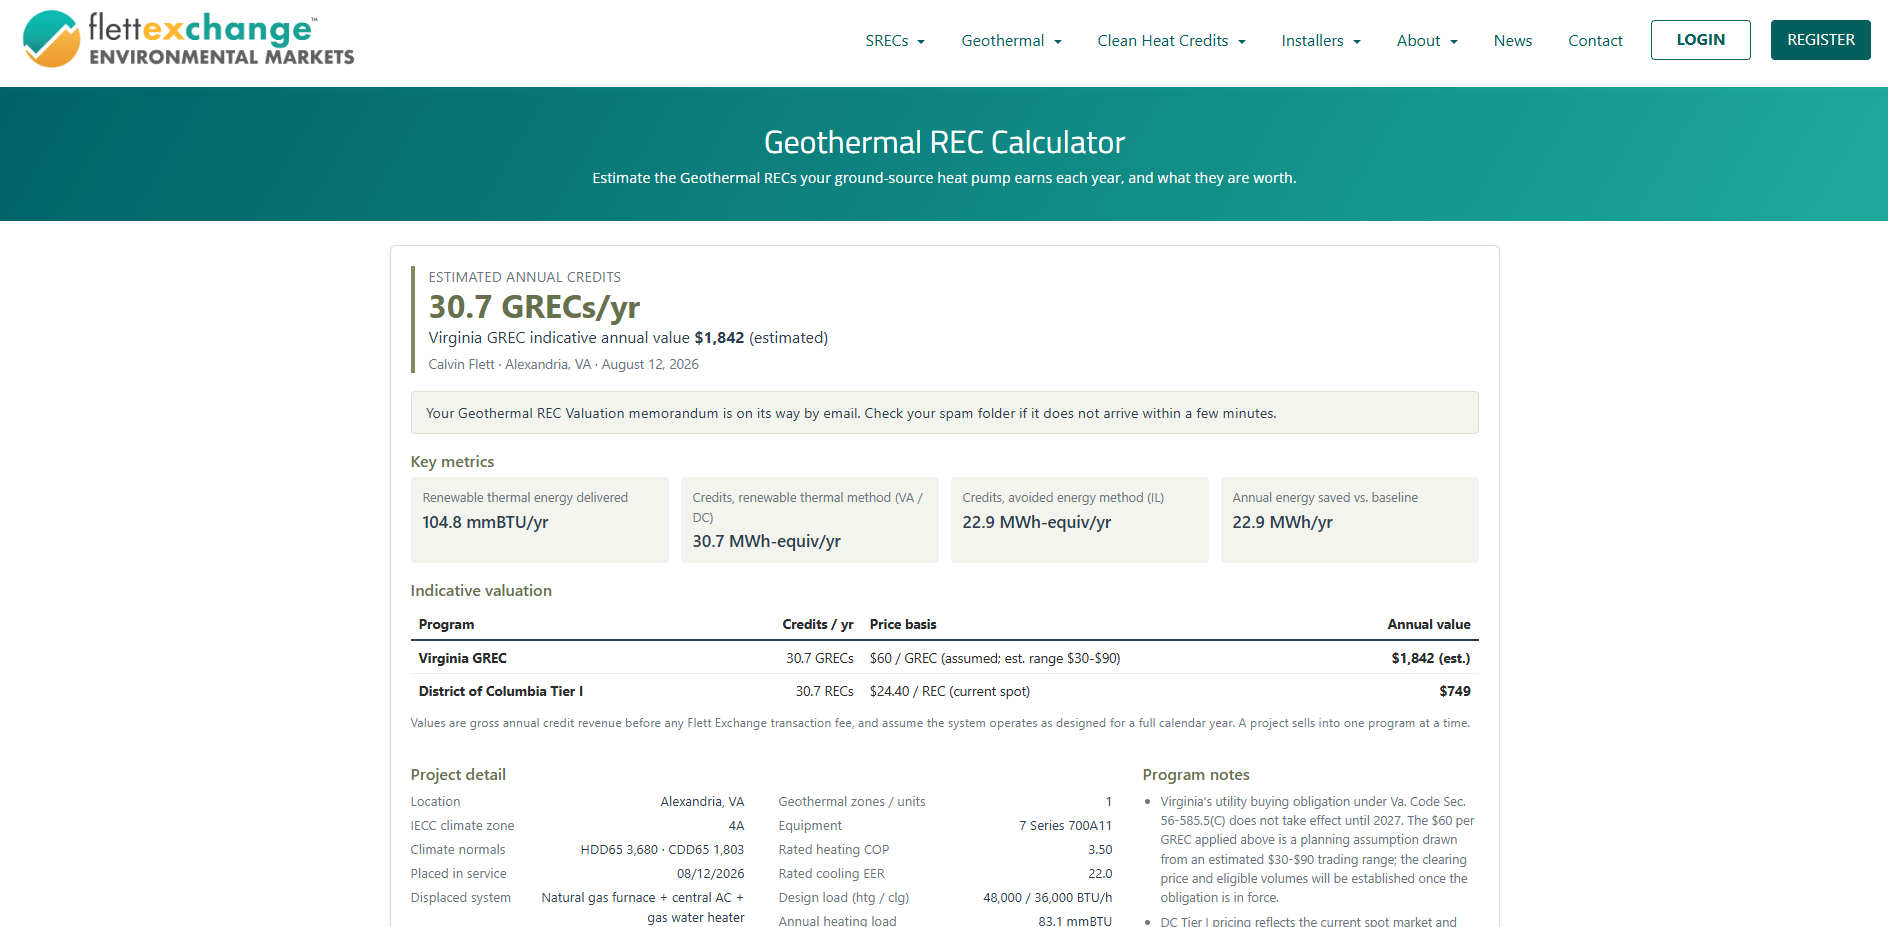Viewport: 1888px width, 927px height.
Task: Click HDD65 3,680 · CDD65 1,803 value
Action: (662, 850)
